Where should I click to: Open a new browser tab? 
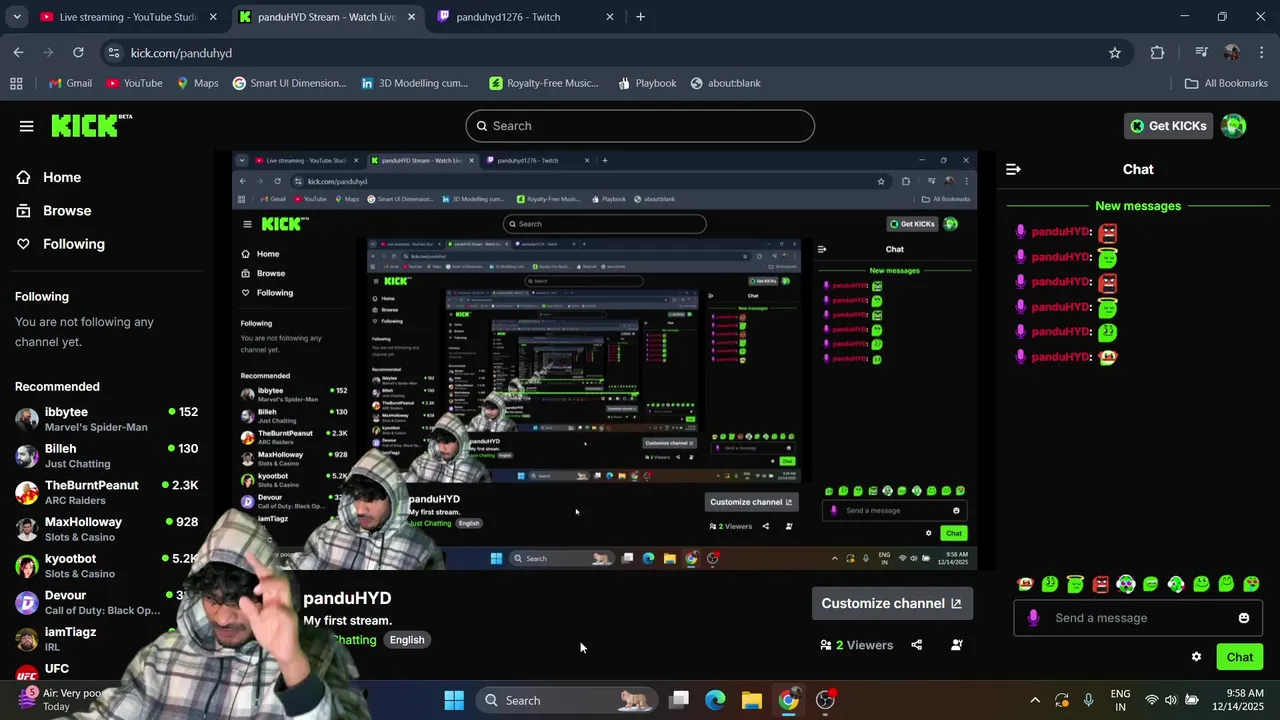[640, 17]
